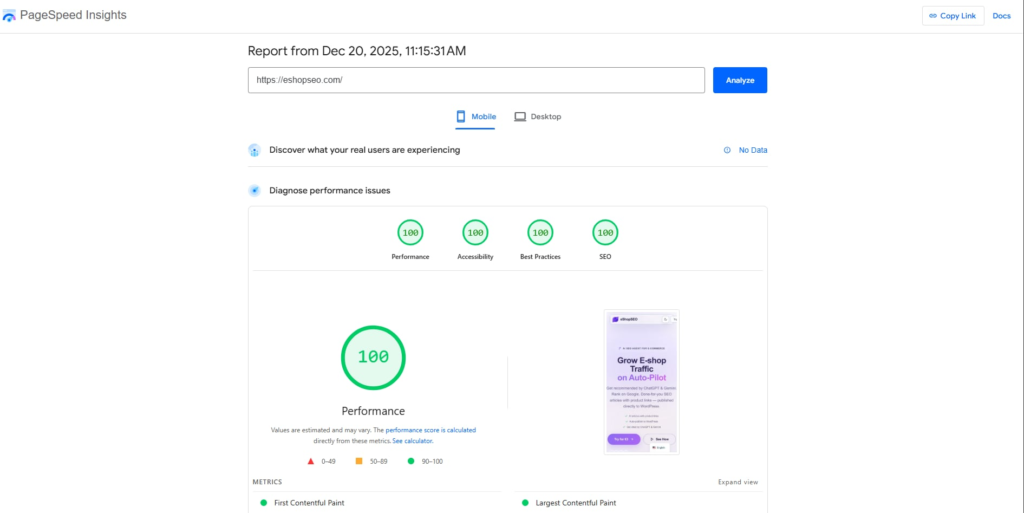Select the SEO score gauge
1024x513 pixels.
pos(604,233)
